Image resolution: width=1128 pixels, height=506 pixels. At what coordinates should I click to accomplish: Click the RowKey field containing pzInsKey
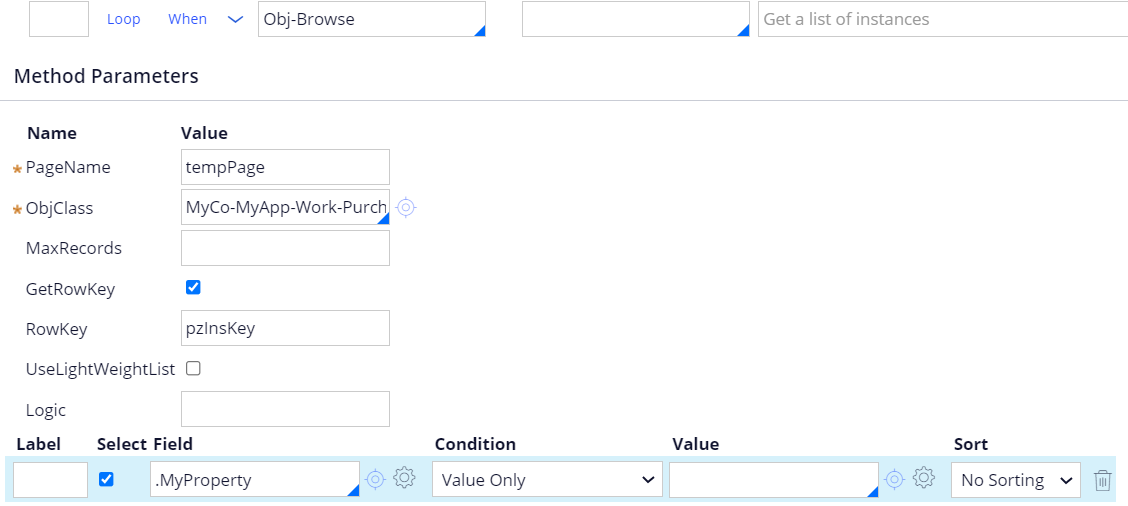[286, 328]
